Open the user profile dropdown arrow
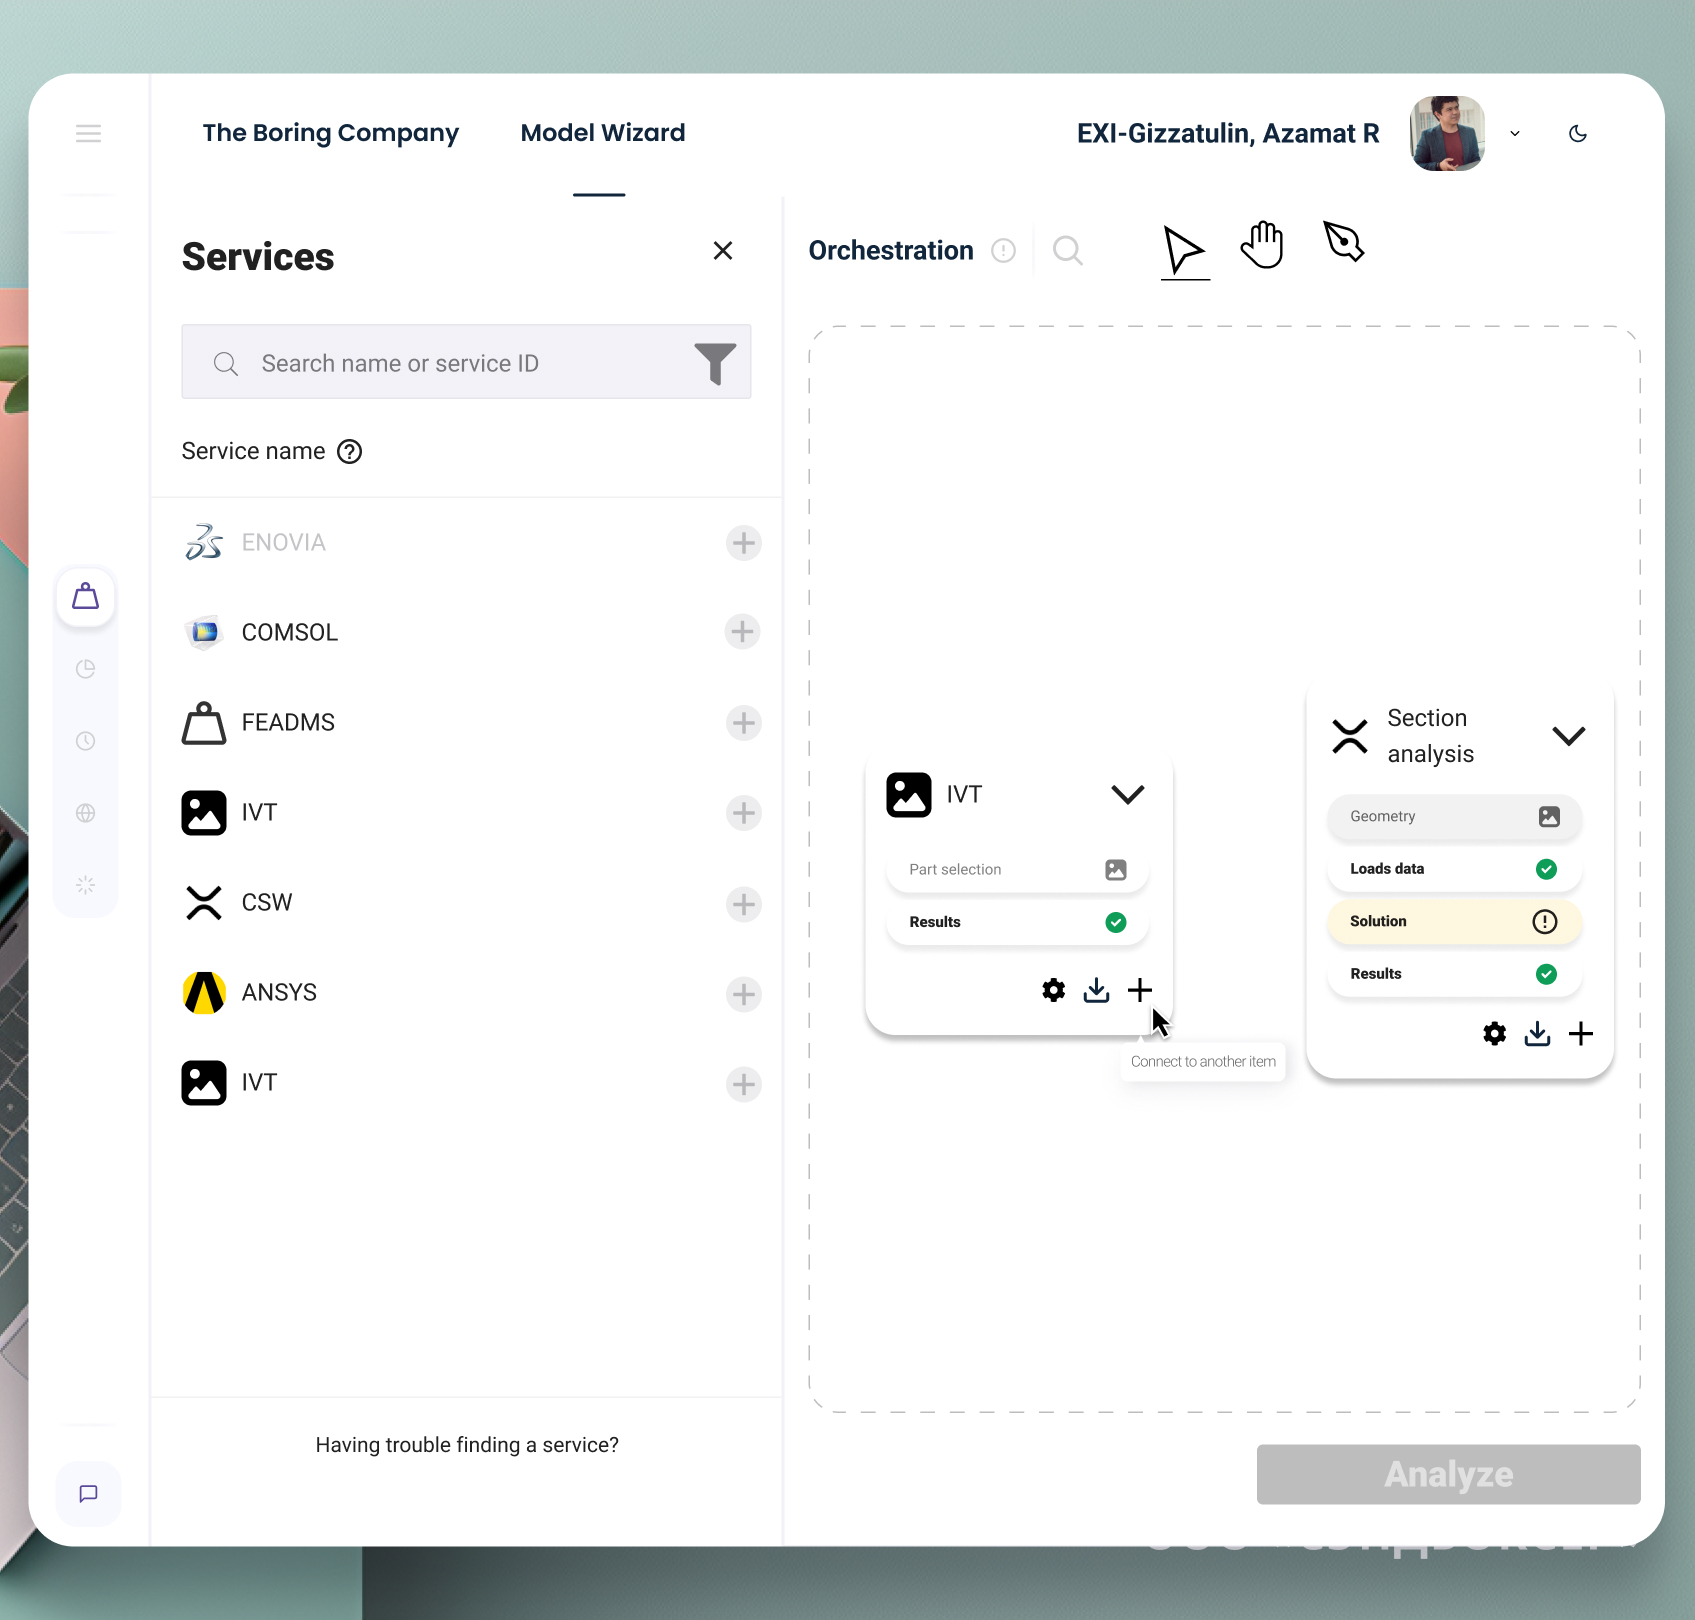The height and width of the screenshot is (1620, 1695). (x=1515, y=134)
